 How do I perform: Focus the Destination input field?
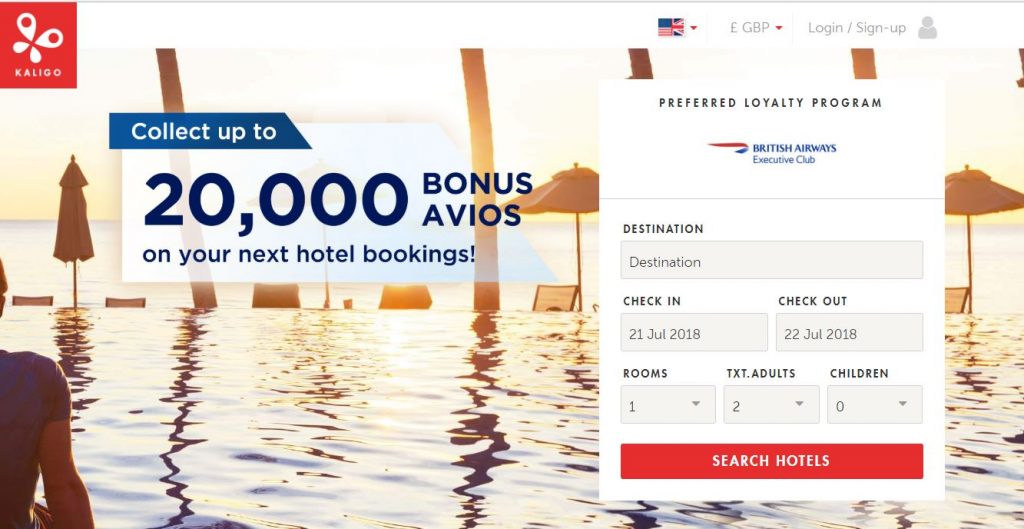pyautogui.click(x=771, y=260)
